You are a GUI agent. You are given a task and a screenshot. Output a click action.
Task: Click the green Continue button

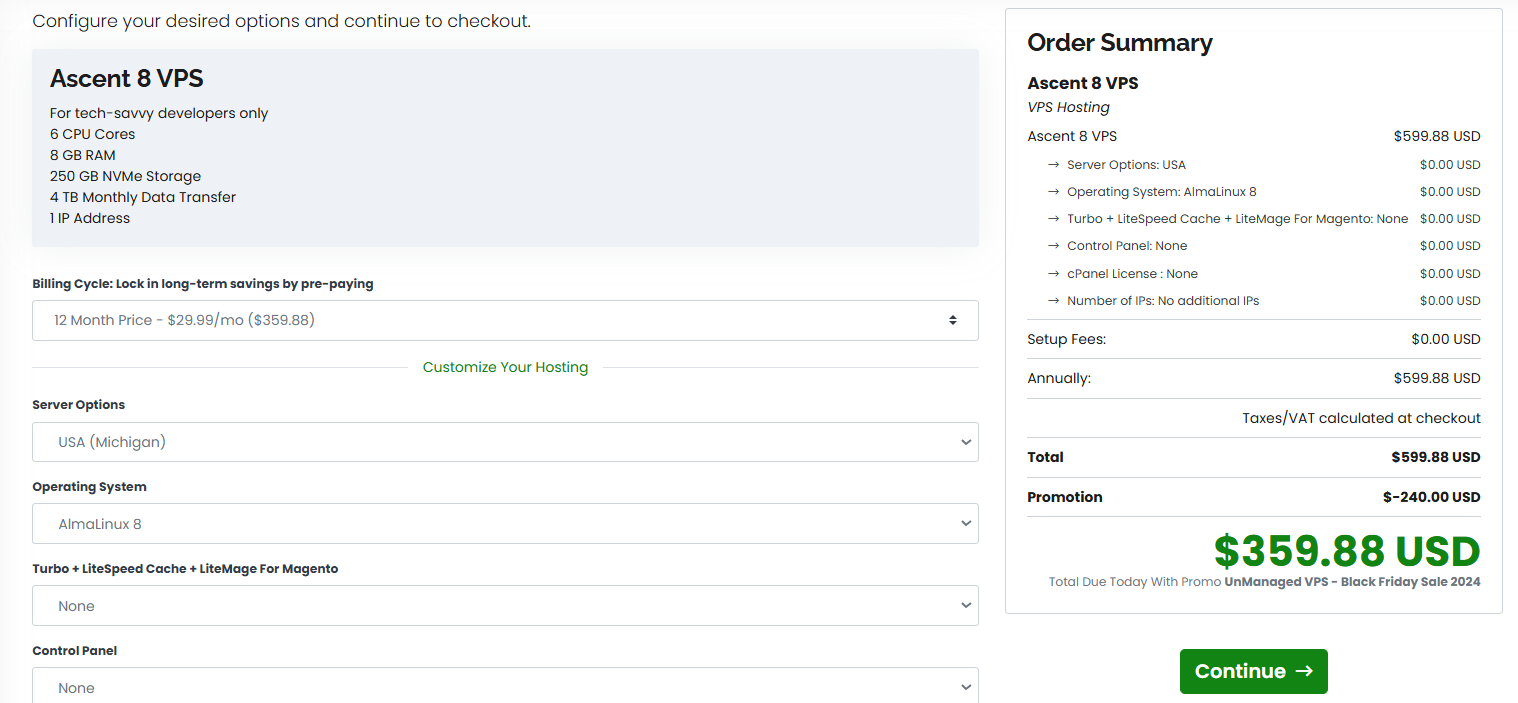pyautogui.click(x=1253, y=671)
